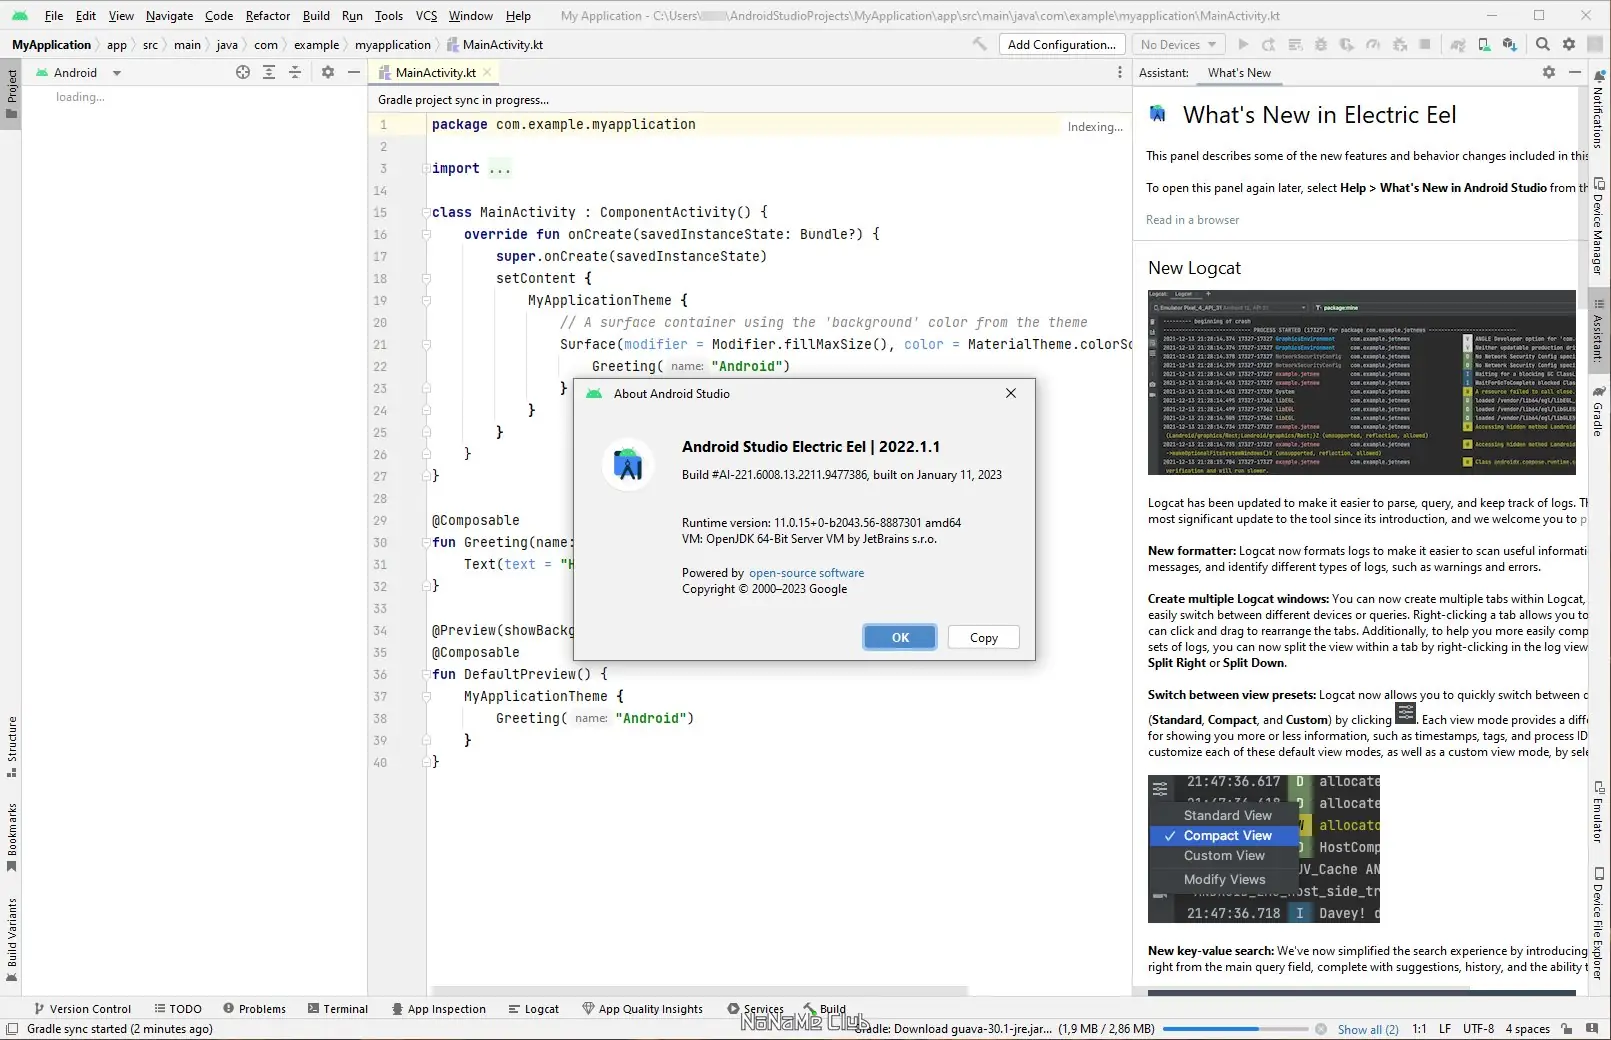Open Emulator side tool window
This screenshot has height=1040, width=1611.
pos(1598,811)
